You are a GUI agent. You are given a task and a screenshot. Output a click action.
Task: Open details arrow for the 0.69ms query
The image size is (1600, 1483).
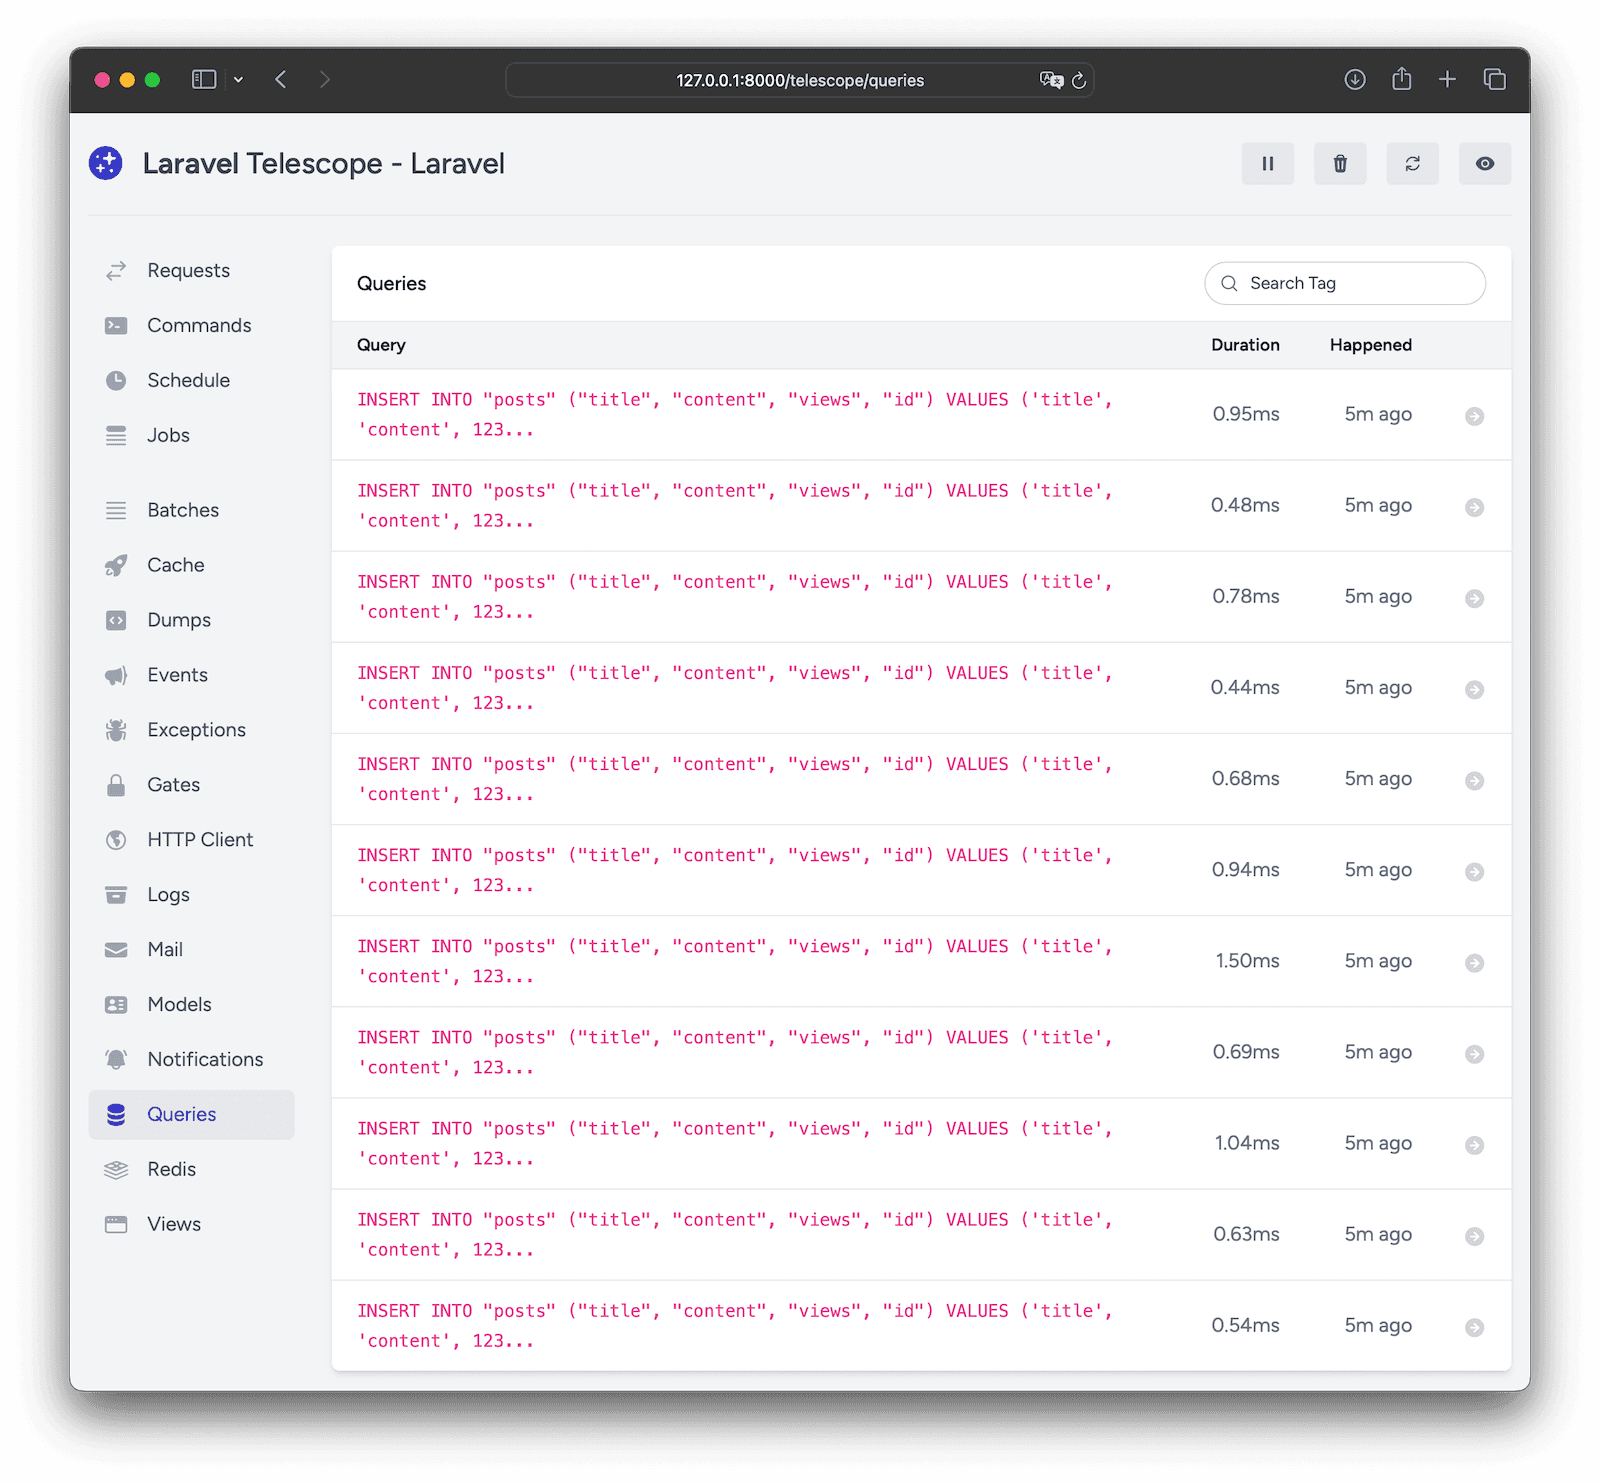(x=1474, y=1054)
